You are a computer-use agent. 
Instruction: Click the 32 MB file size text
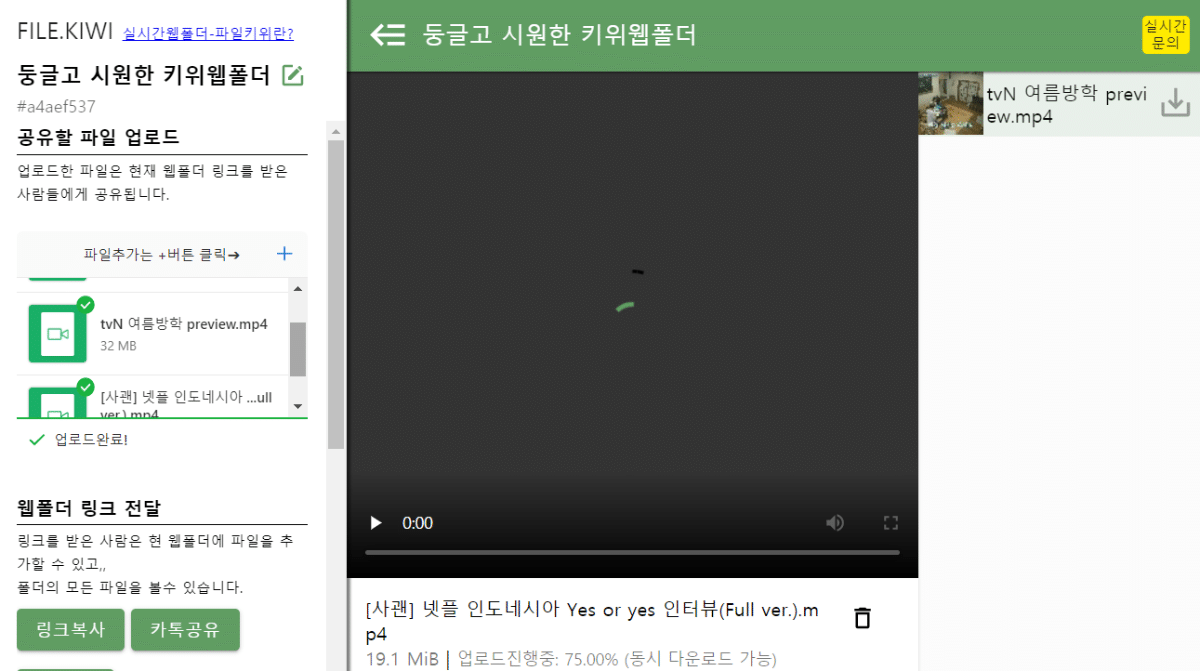click(118, 346)
